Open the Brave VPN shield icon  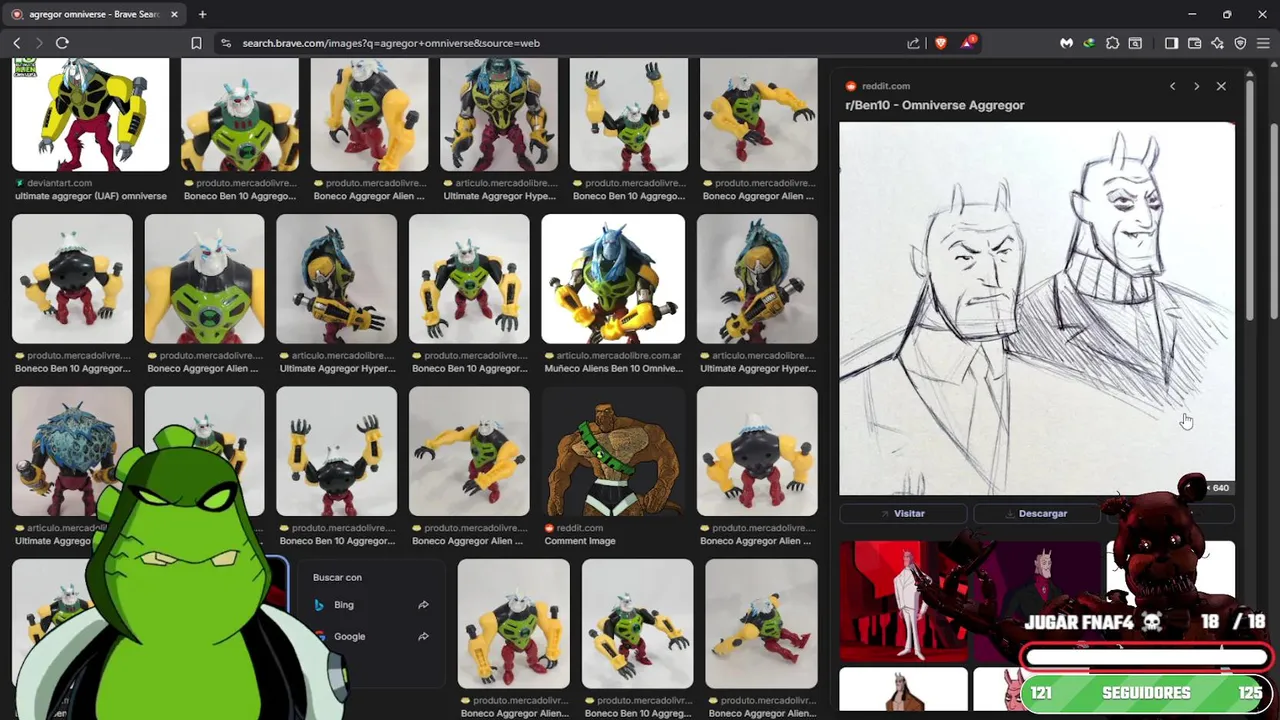(x=1240, y=43)
